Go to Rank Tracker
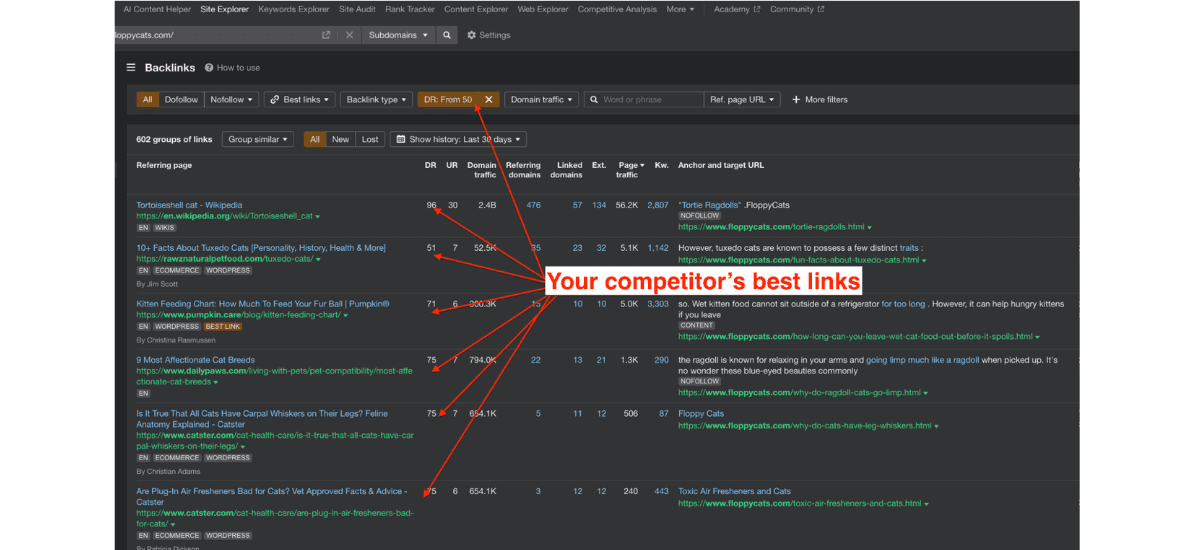 click(x=410, y=9)
